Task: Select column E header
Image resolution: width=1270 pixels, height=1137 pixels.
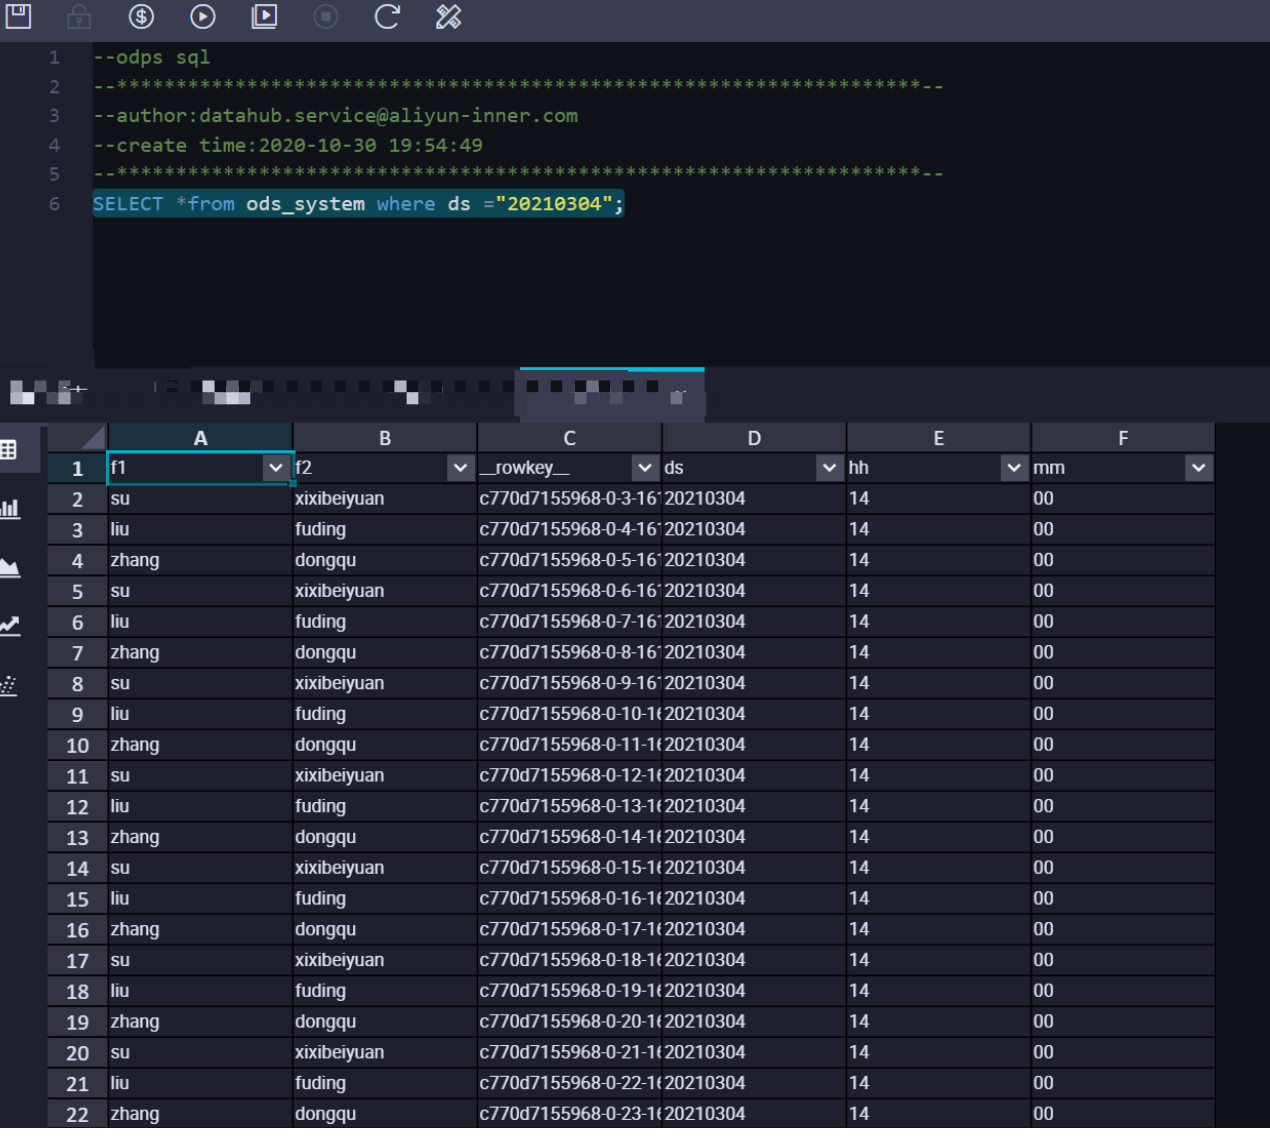Action: click(x=938, y=438)
